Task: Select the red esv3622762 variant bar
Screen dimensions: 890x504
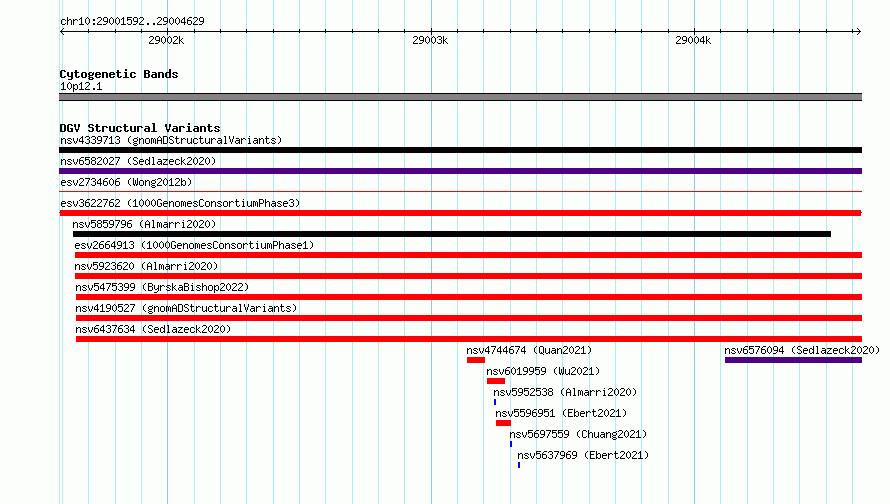Action: point(460,213)
